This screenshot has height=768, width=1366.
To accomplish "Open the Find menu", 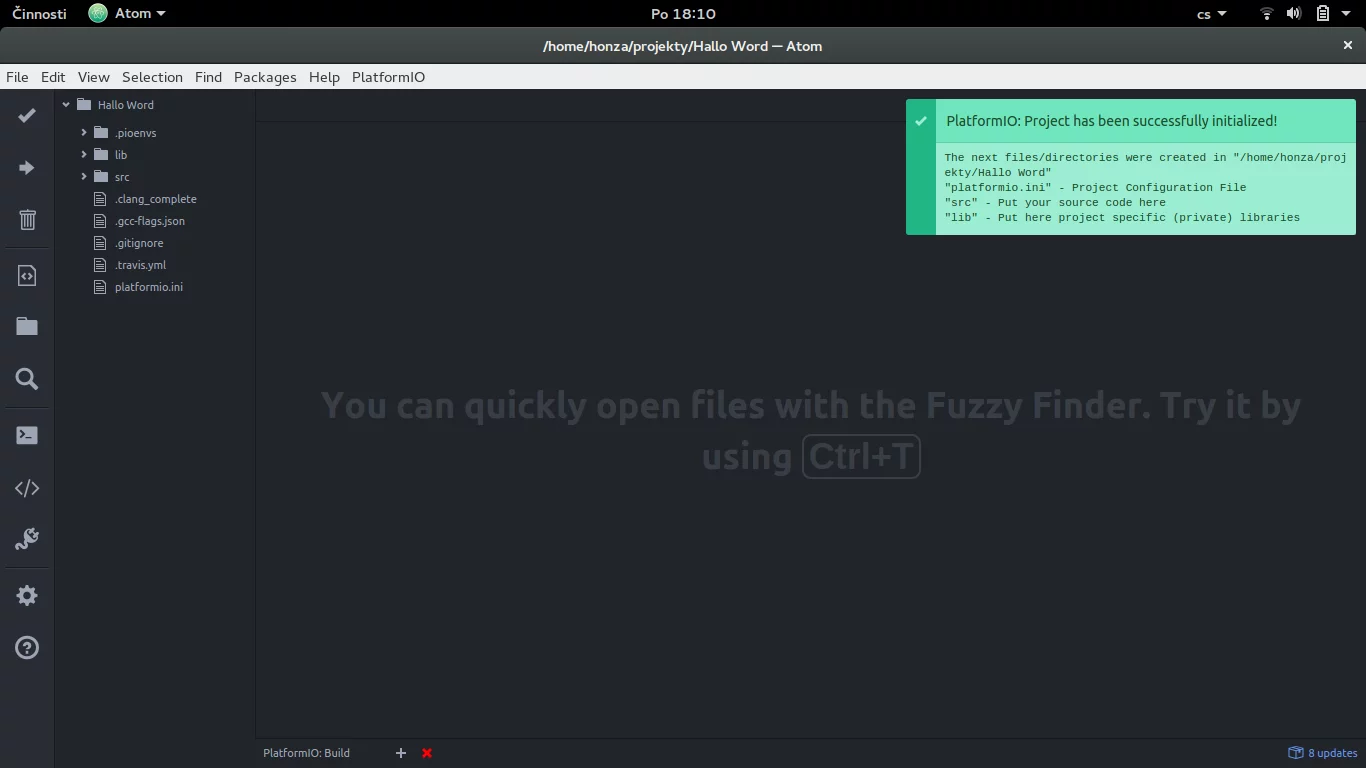I will click(x=208, y=77).
